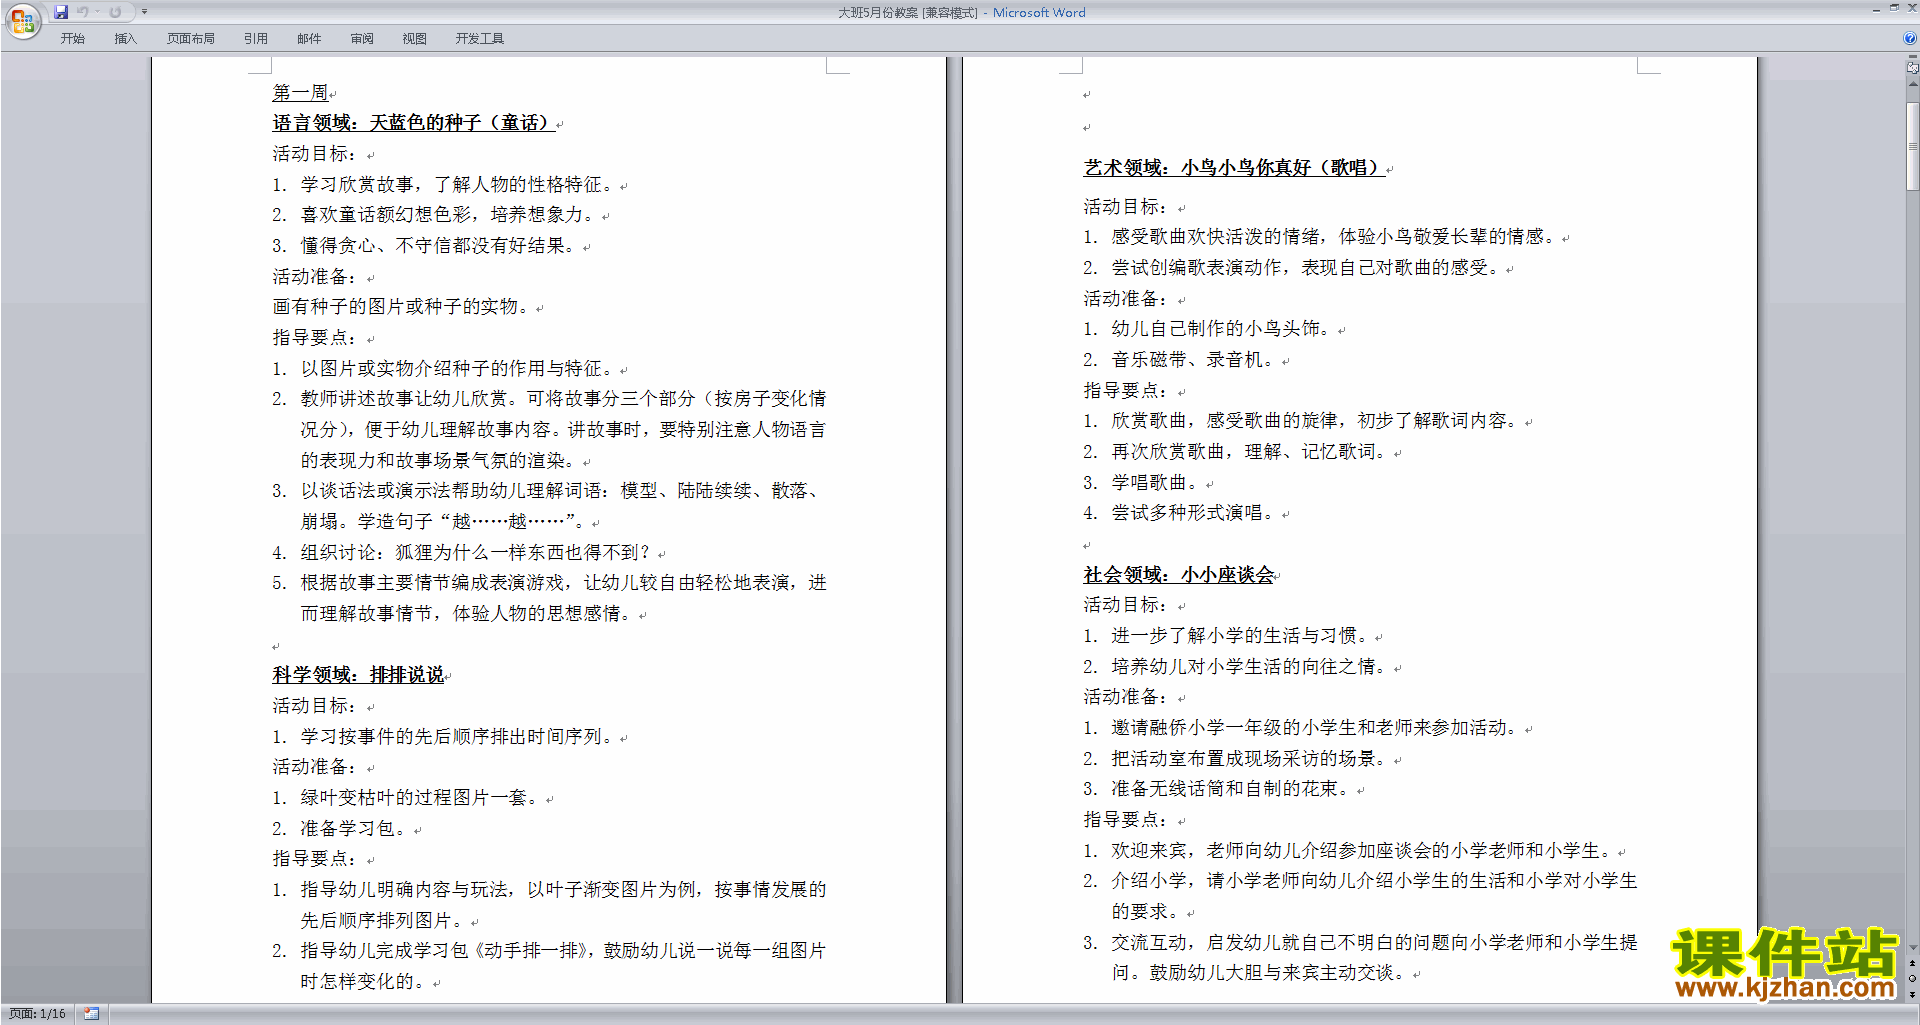Undo the last action
1920x1025 pixels.
point(83,12)
